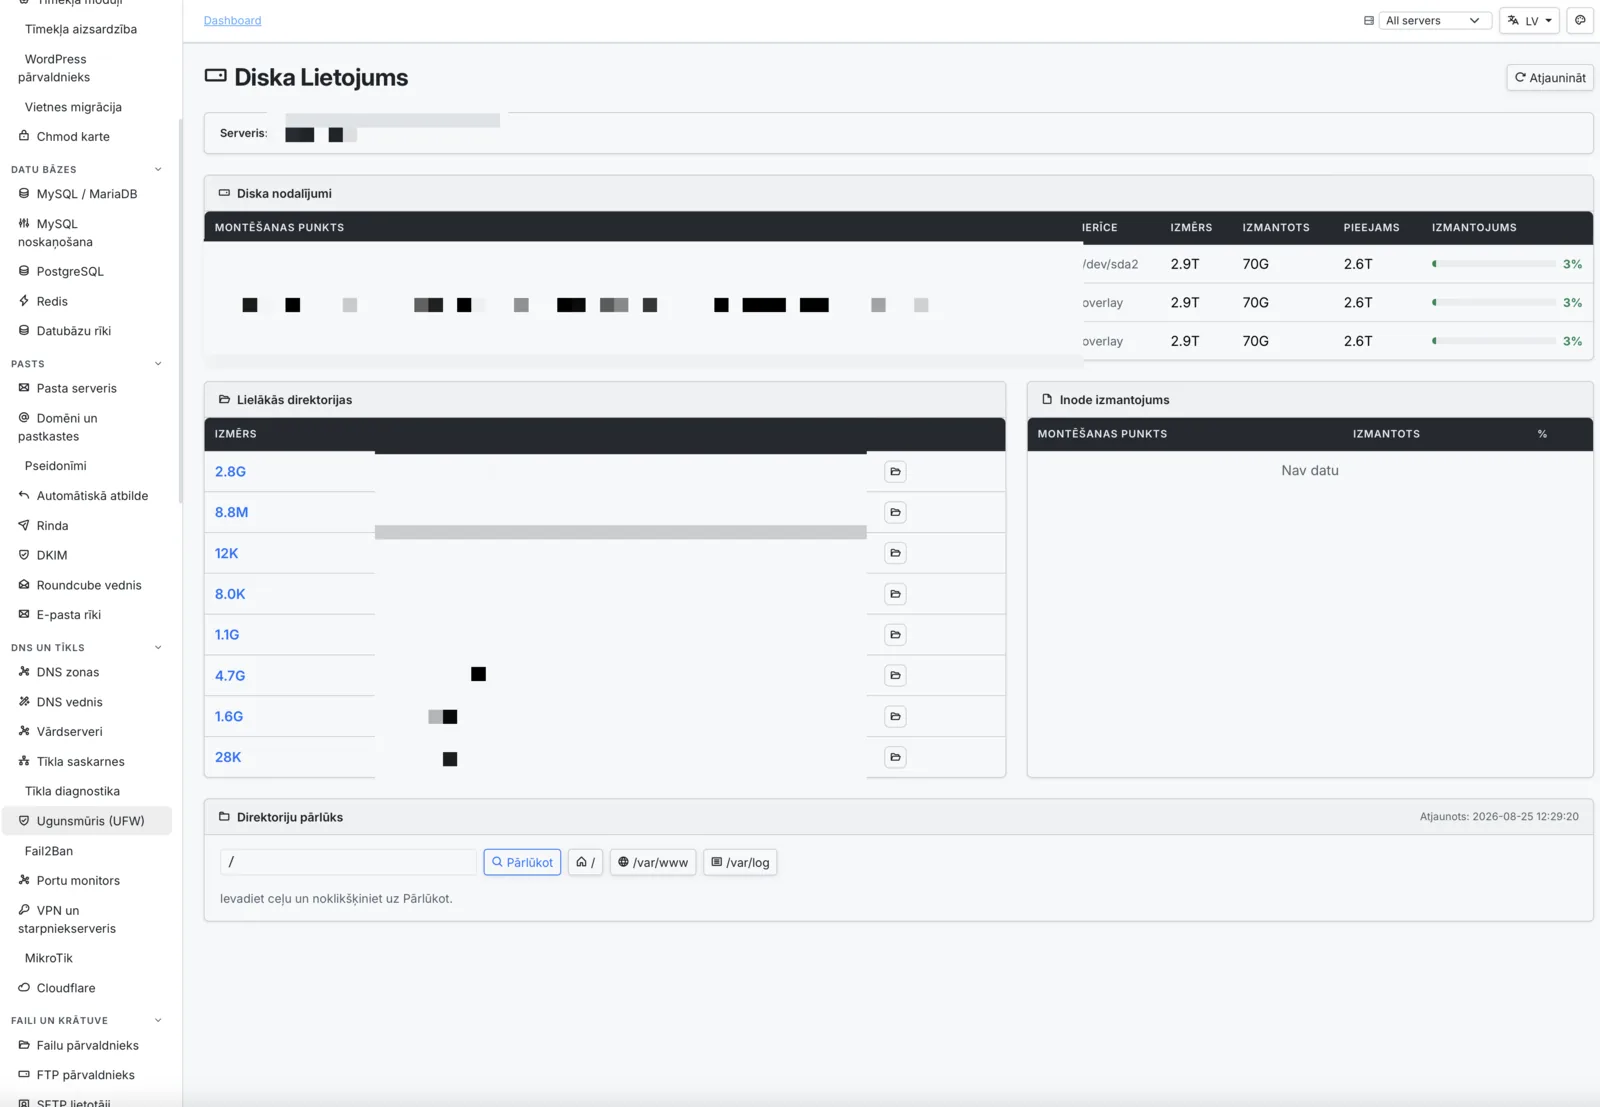Collapse the DNS UN TĪKLS sidebar section
This screenshot has width=1600, height=1107.
pyautogui.click(x=158, y=648)
